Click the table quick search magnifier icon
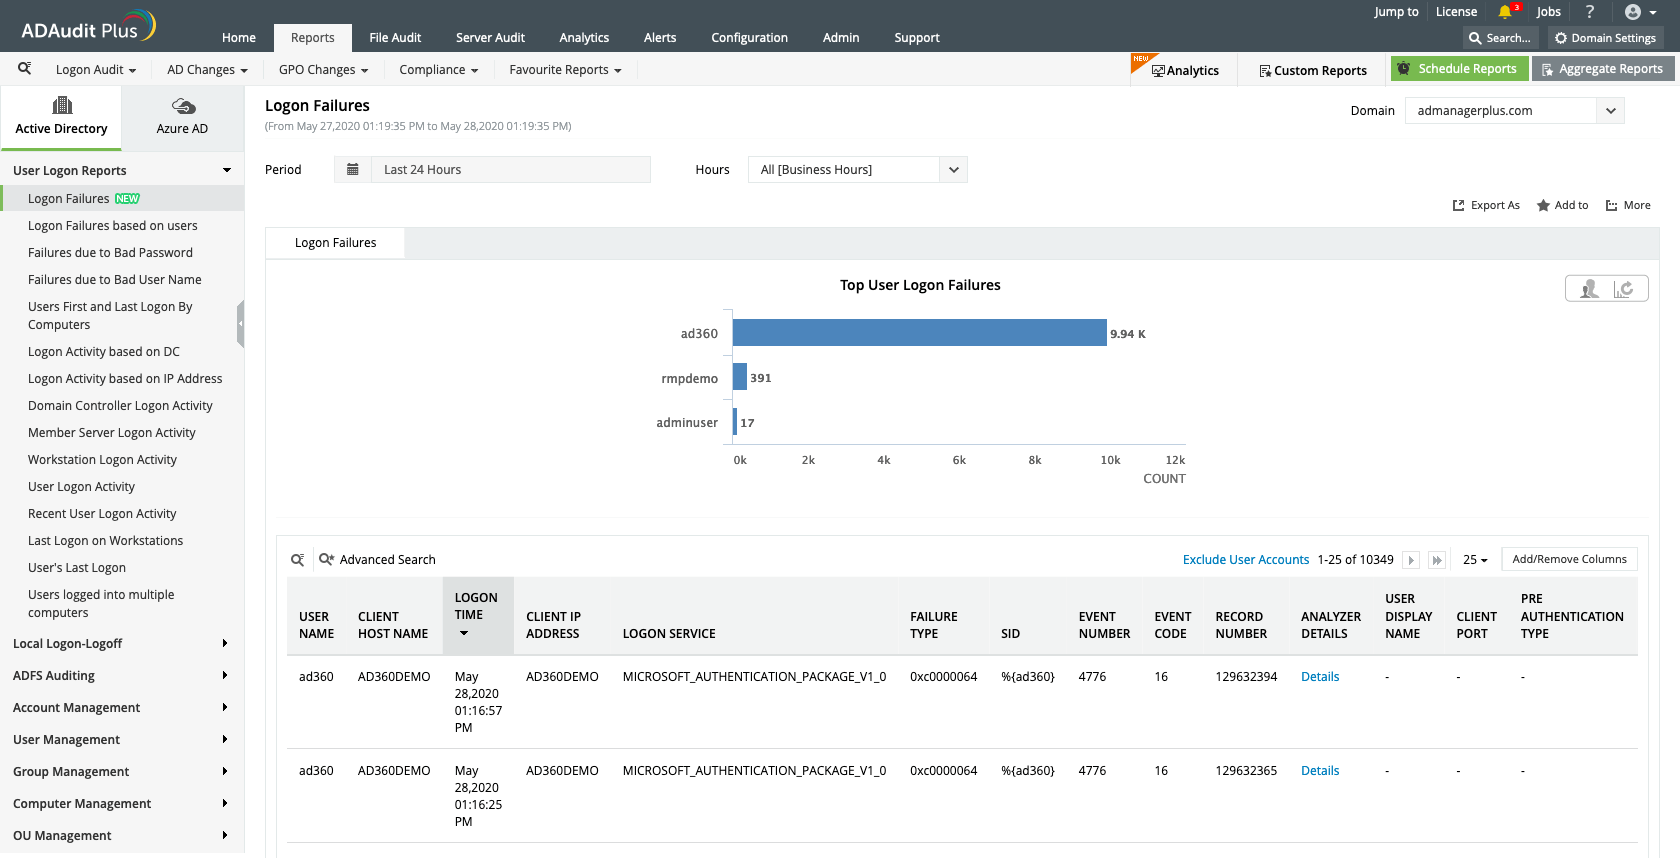This screenshot has width=1680, height=858. (x=297, y=560)
